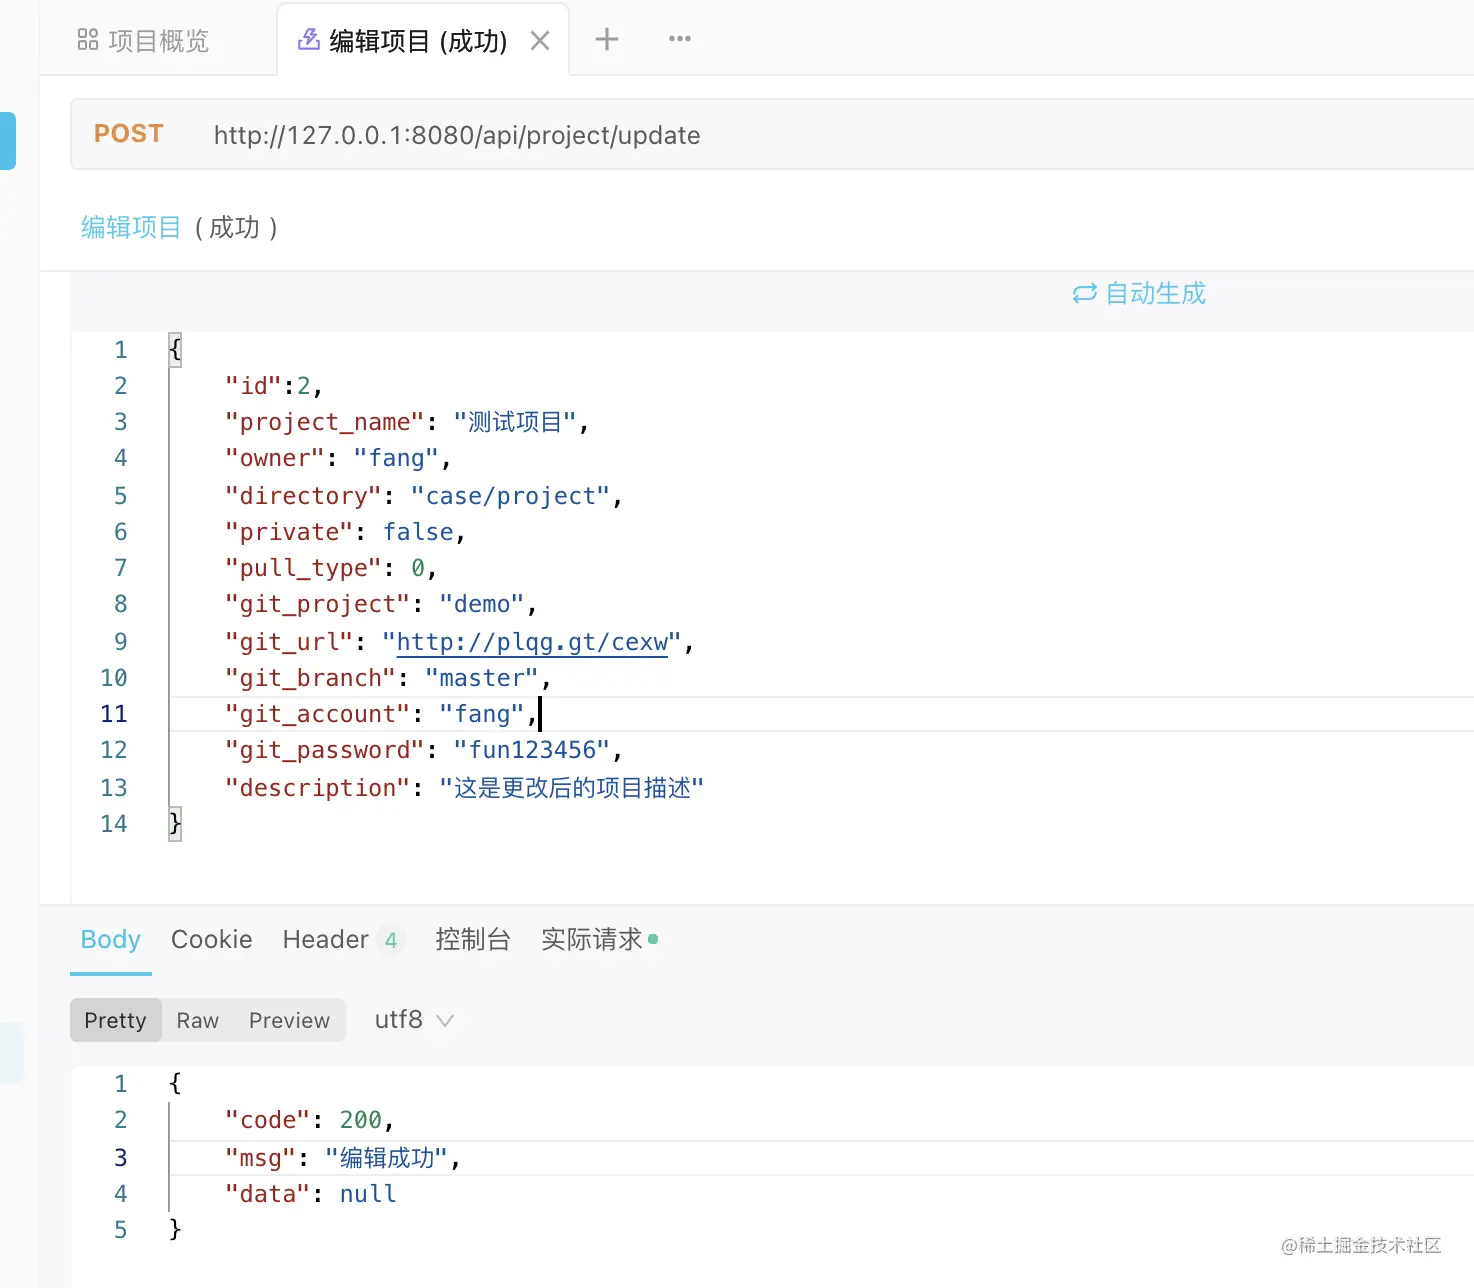Open the three-dots more tabs menu

point(680,39)
